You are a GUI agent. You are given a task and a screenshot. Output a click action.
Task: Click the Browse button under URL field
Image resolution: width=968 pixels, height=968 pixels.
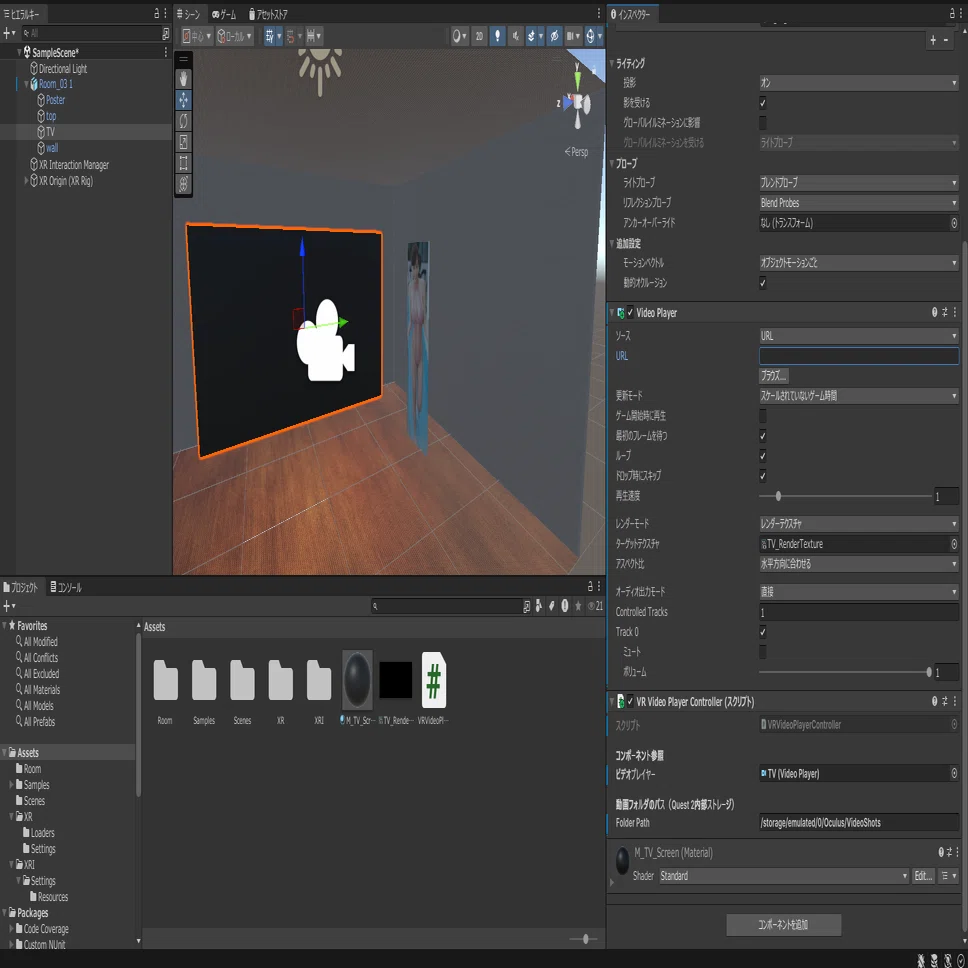(x=774, y=376)
